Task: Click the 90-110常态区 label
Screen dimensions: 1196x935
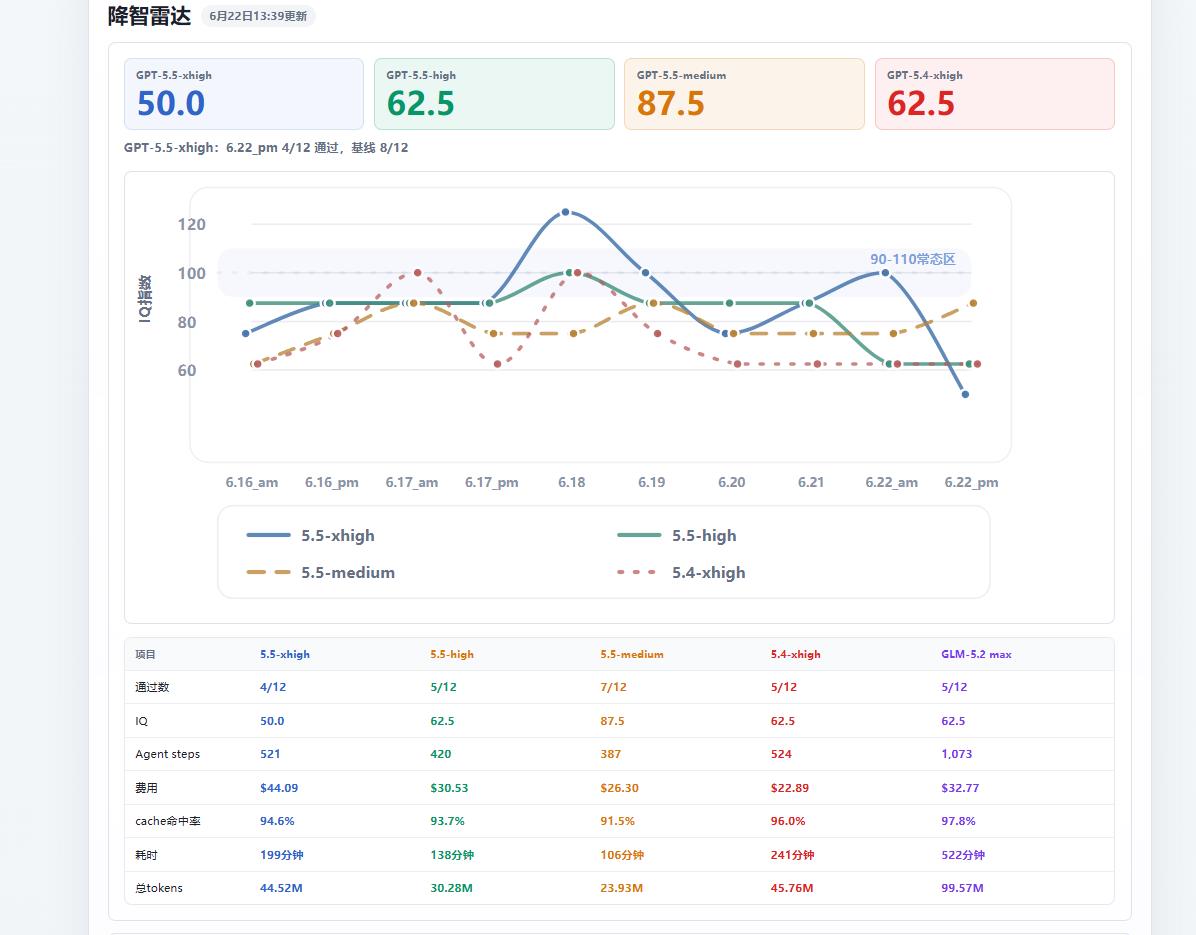Action: click(912, 259)
